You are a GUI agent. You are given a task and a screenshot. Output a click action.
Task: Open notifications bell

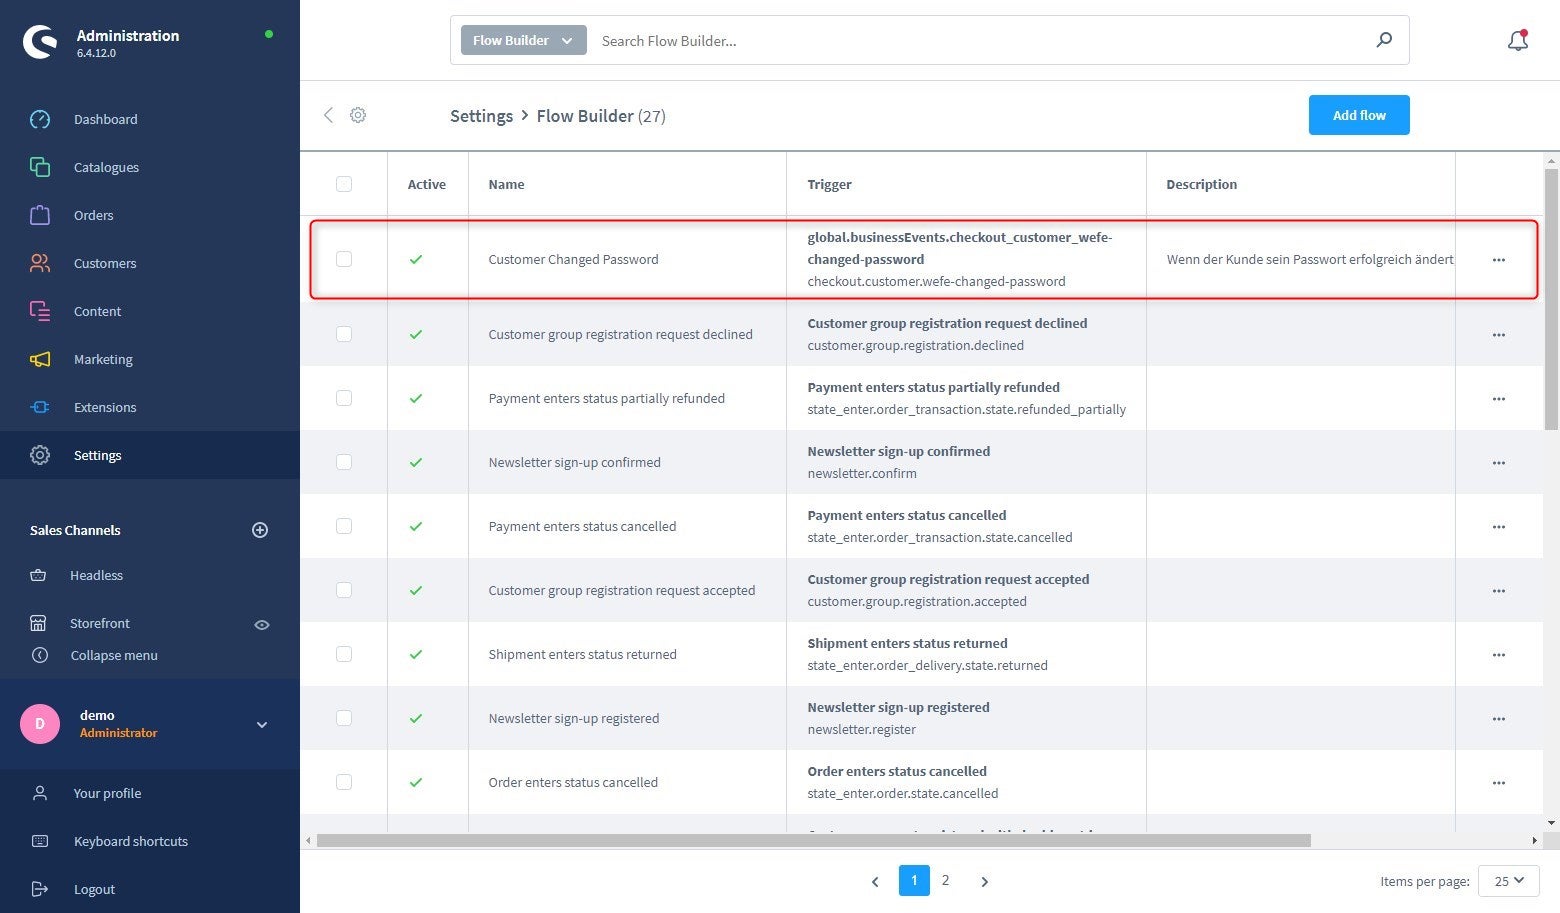point(1518,41)
